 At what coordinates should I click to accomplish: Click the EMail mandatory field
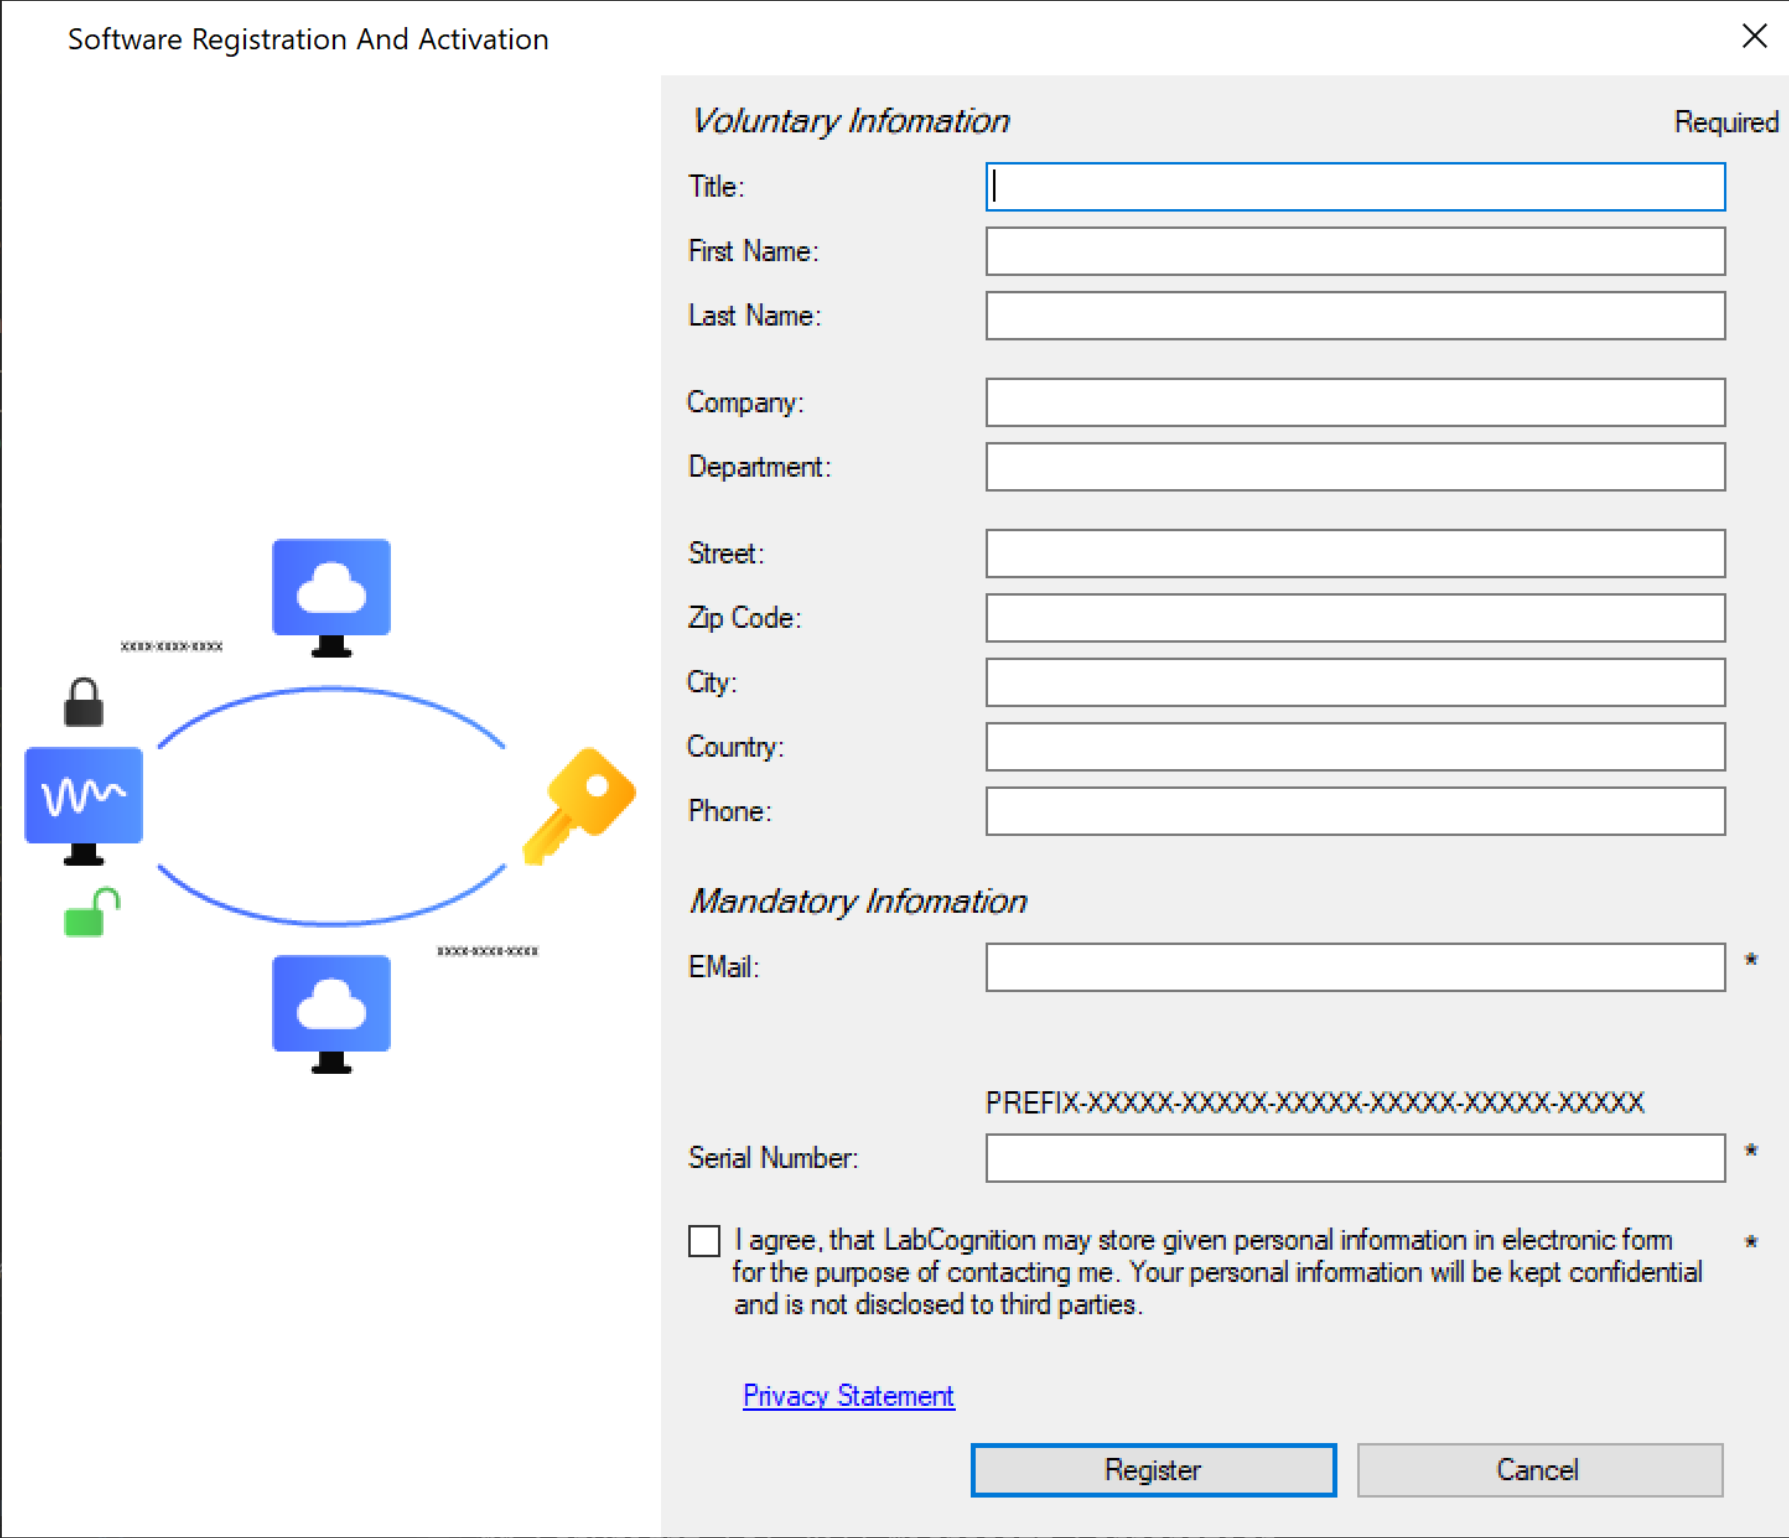coord(1354,967)
